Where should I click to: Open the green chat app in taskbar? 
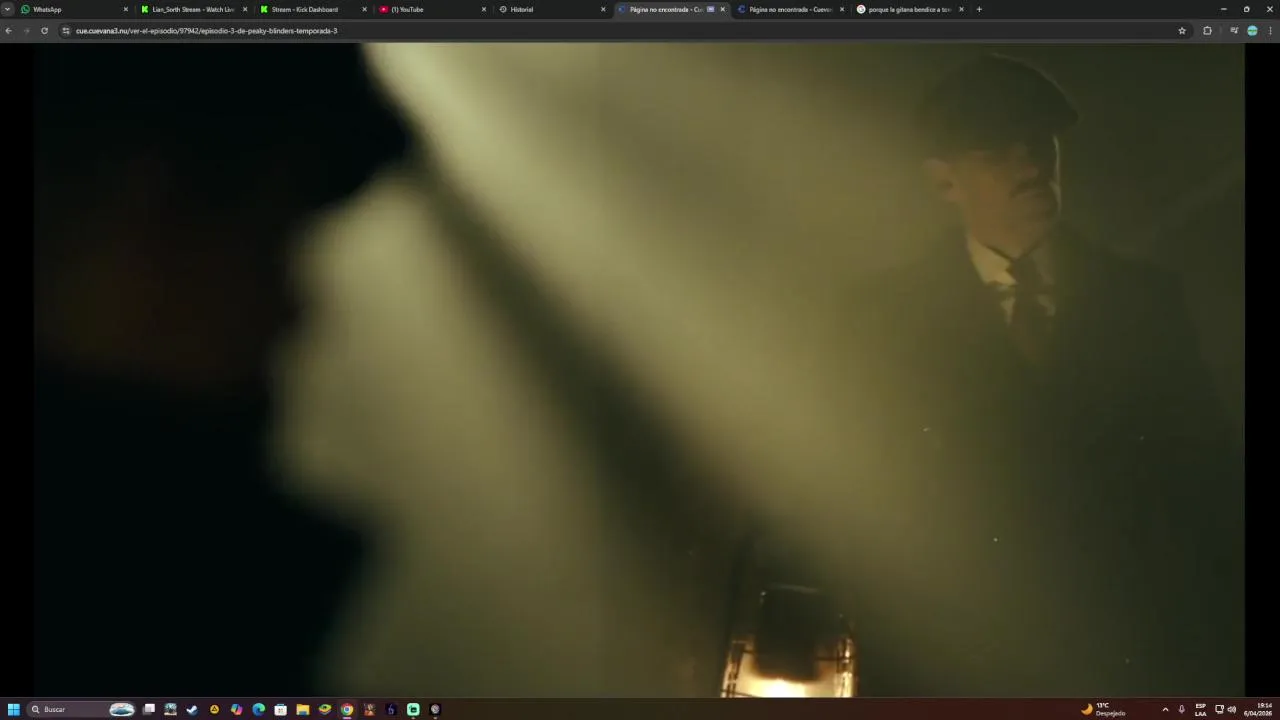point(413,709)
